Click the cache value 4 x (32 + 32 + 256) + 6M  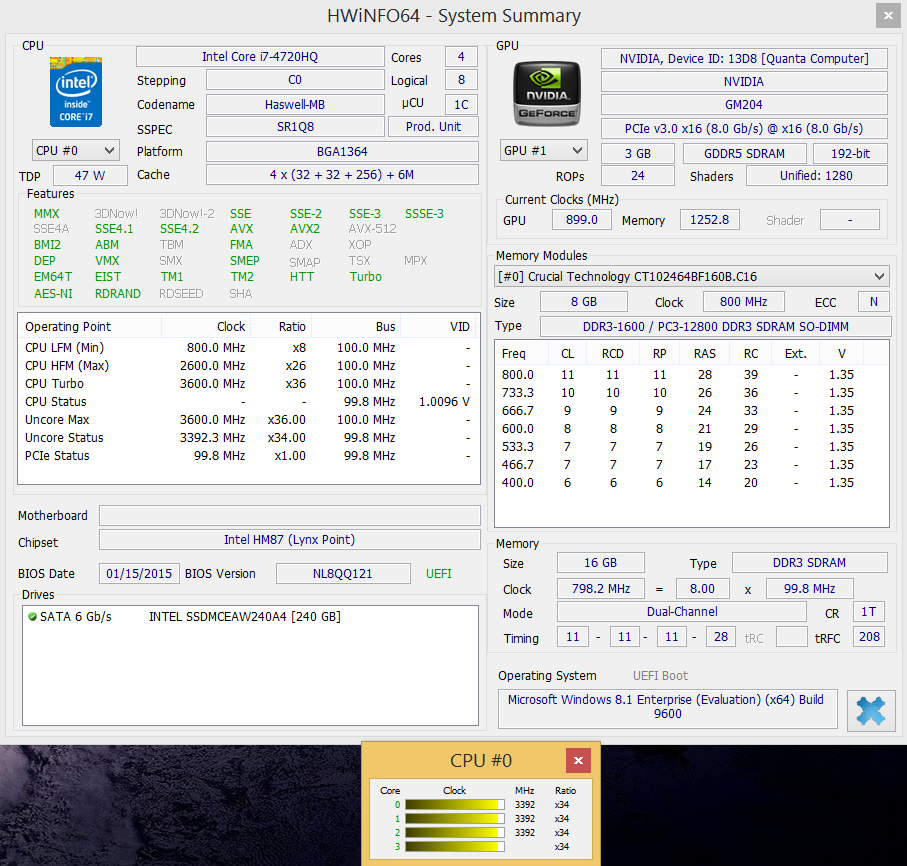click(x=342, y=175)
